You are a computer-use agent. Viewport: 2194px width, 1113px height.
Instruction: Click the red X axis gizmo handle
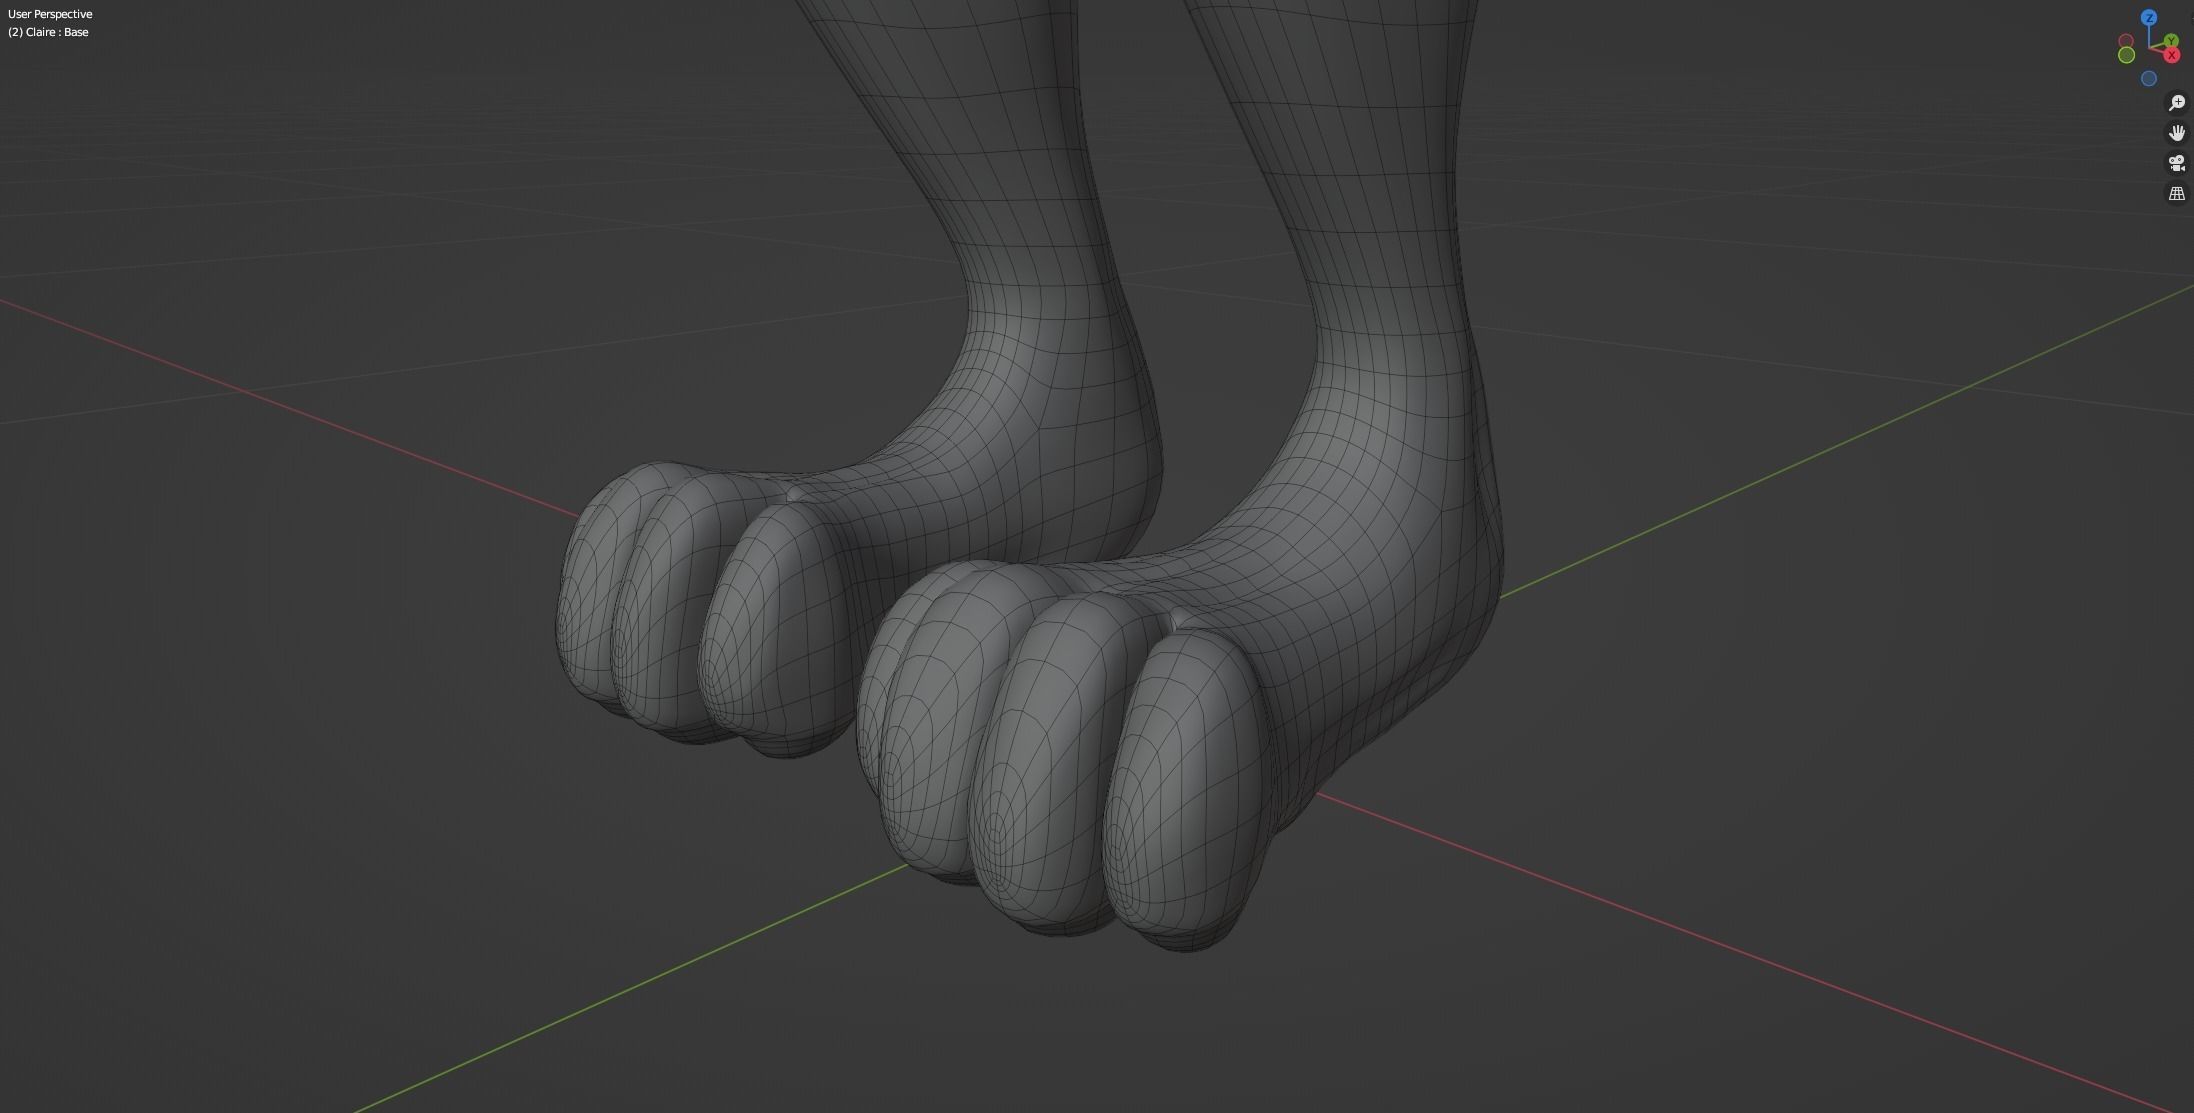[2171, 55]
